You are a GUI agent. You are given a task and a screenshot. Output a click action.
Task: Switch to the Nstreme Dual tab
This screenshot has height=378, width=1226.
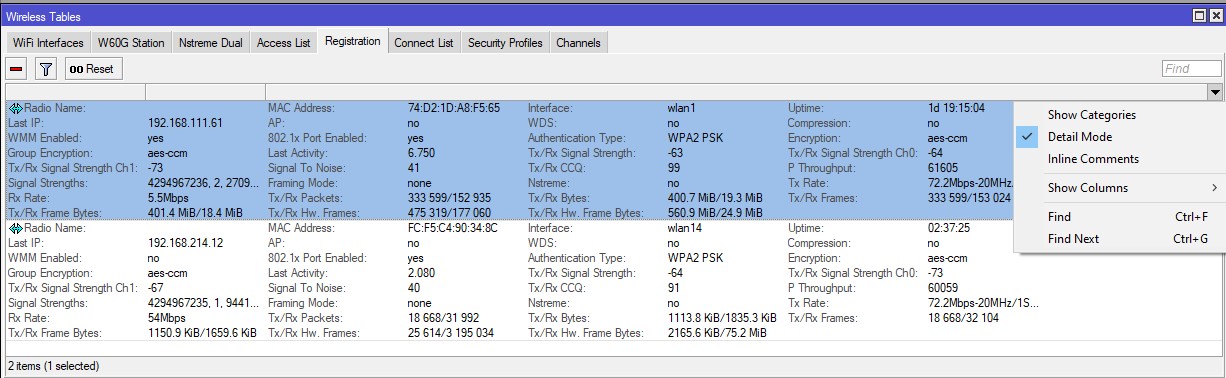211,43
